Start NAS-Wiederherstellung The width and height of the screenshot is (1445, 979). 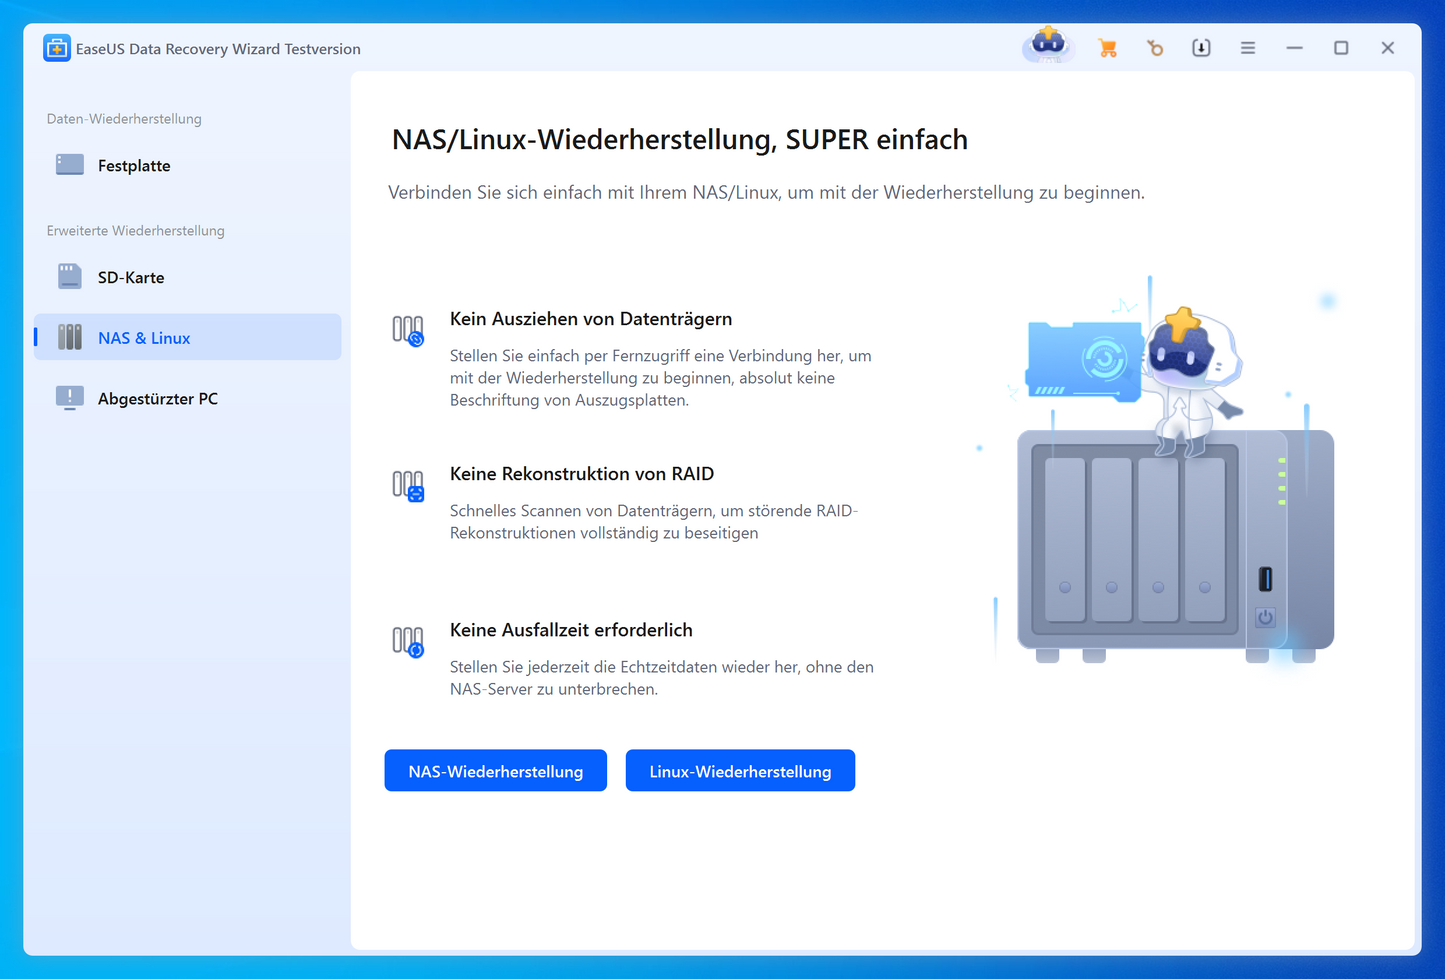(x=495, y=771)
